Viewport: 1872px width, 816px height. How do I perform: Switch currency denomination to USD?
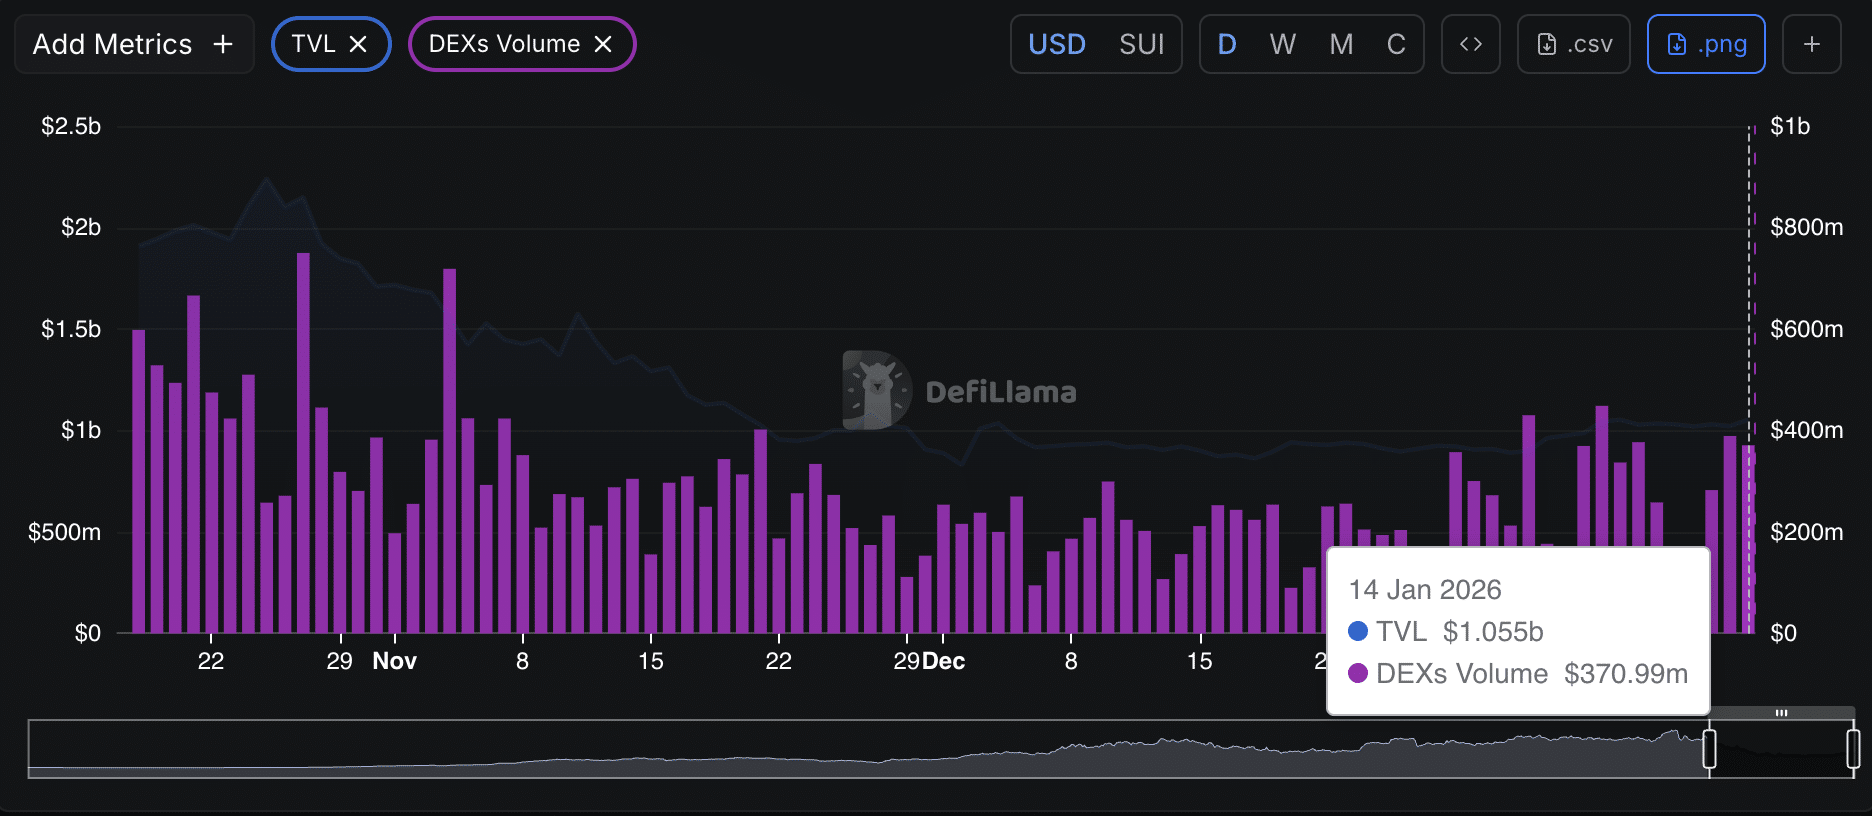pyautogui.click(x=1057, y=44)
